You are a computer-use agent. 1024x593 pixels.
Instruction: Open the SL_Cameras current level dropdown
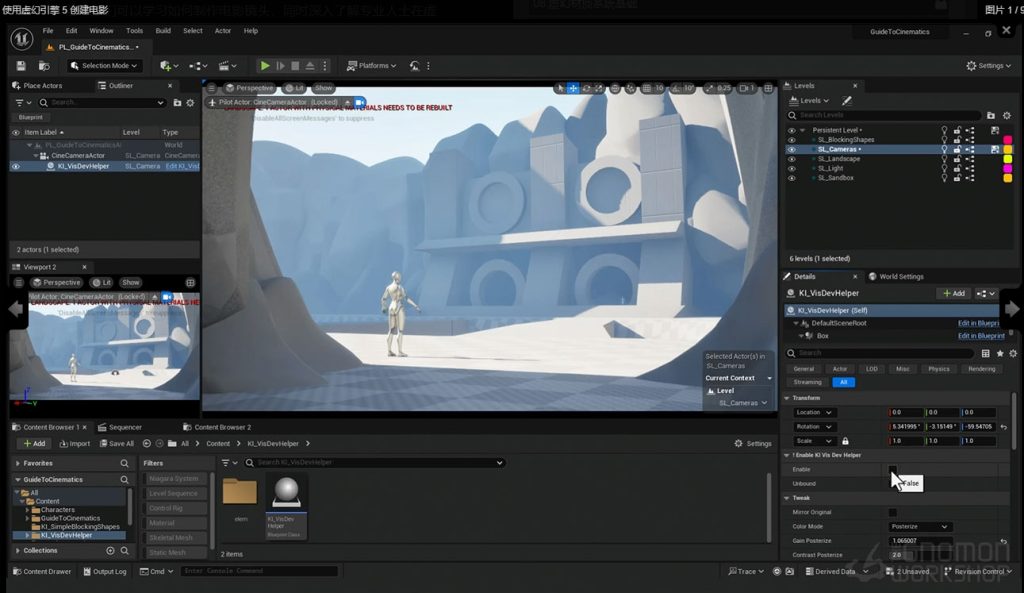743,403
